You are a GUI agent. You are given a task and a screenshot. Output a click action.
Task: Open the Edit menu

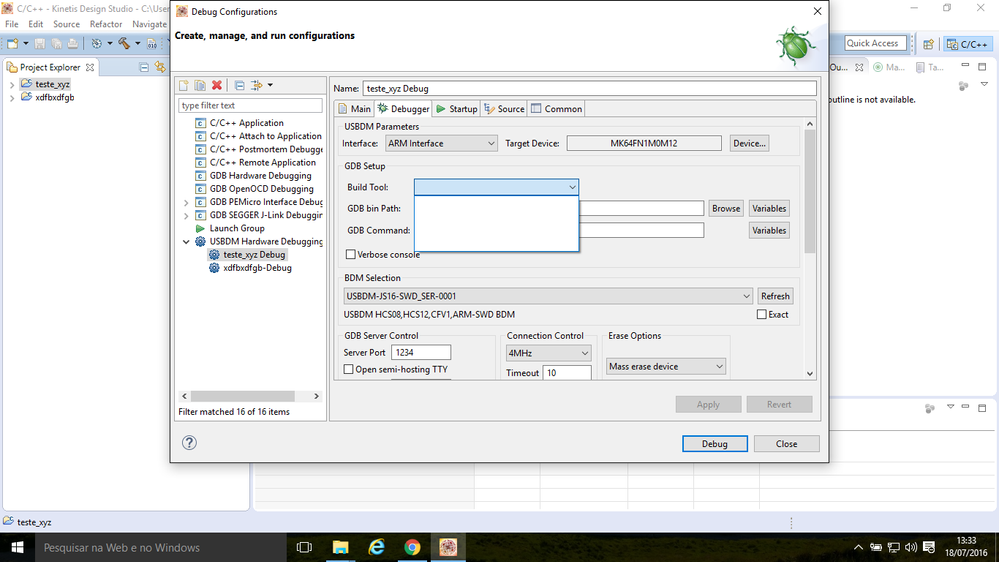pos(36,24)
